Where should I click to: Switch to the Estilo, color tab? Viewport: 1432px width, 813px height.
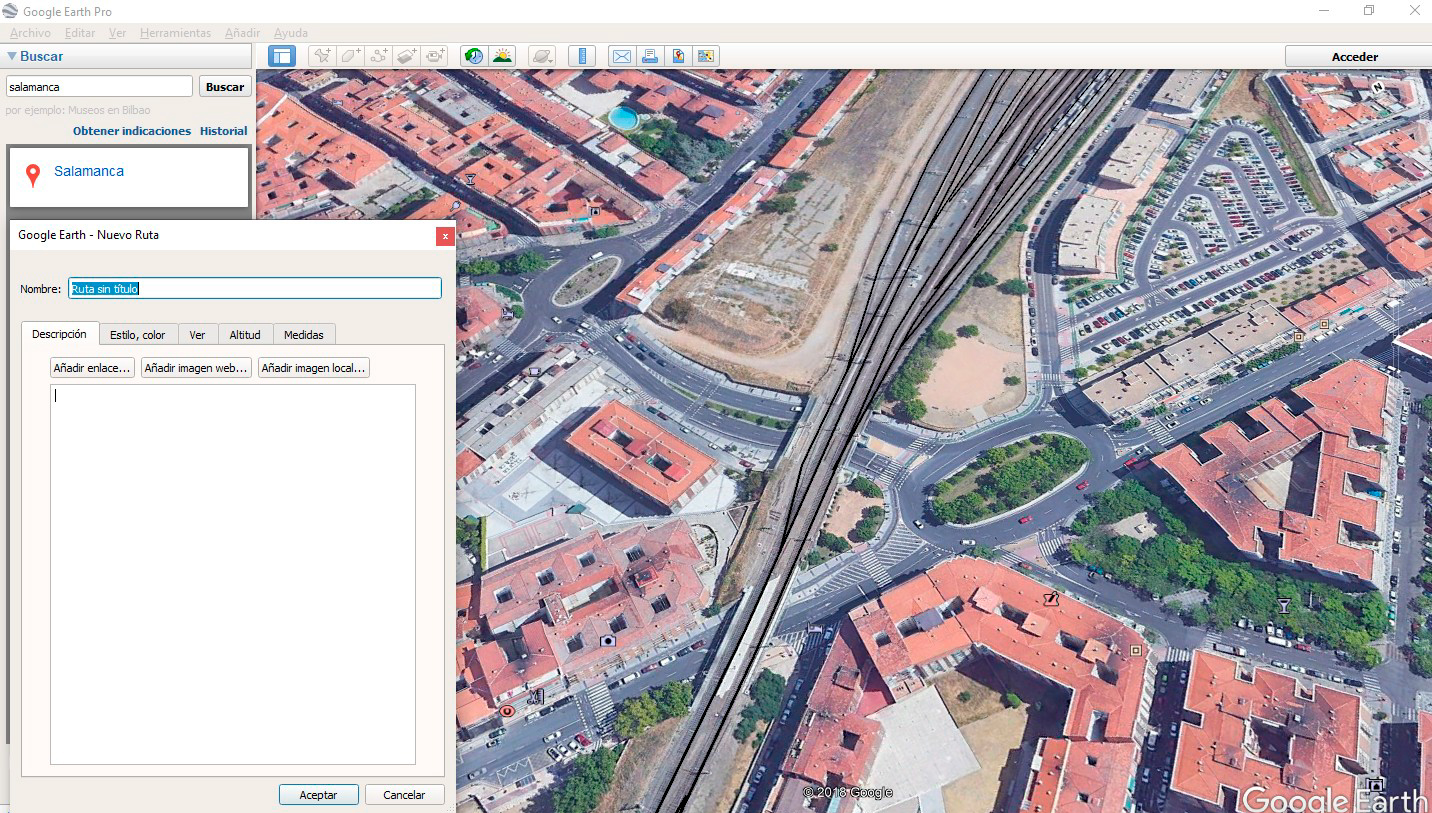[x=138, y=335]
